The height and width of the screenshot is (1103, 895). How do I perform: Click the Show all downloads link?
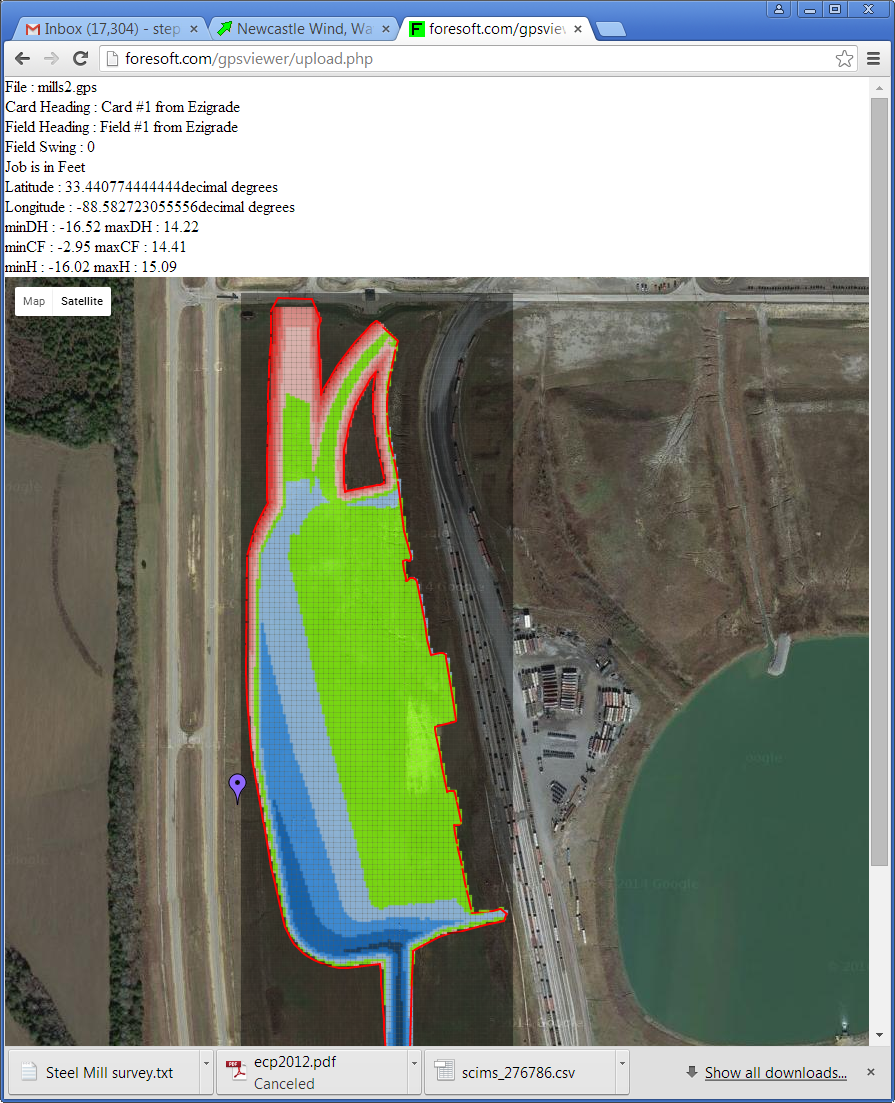point(775,1073)
